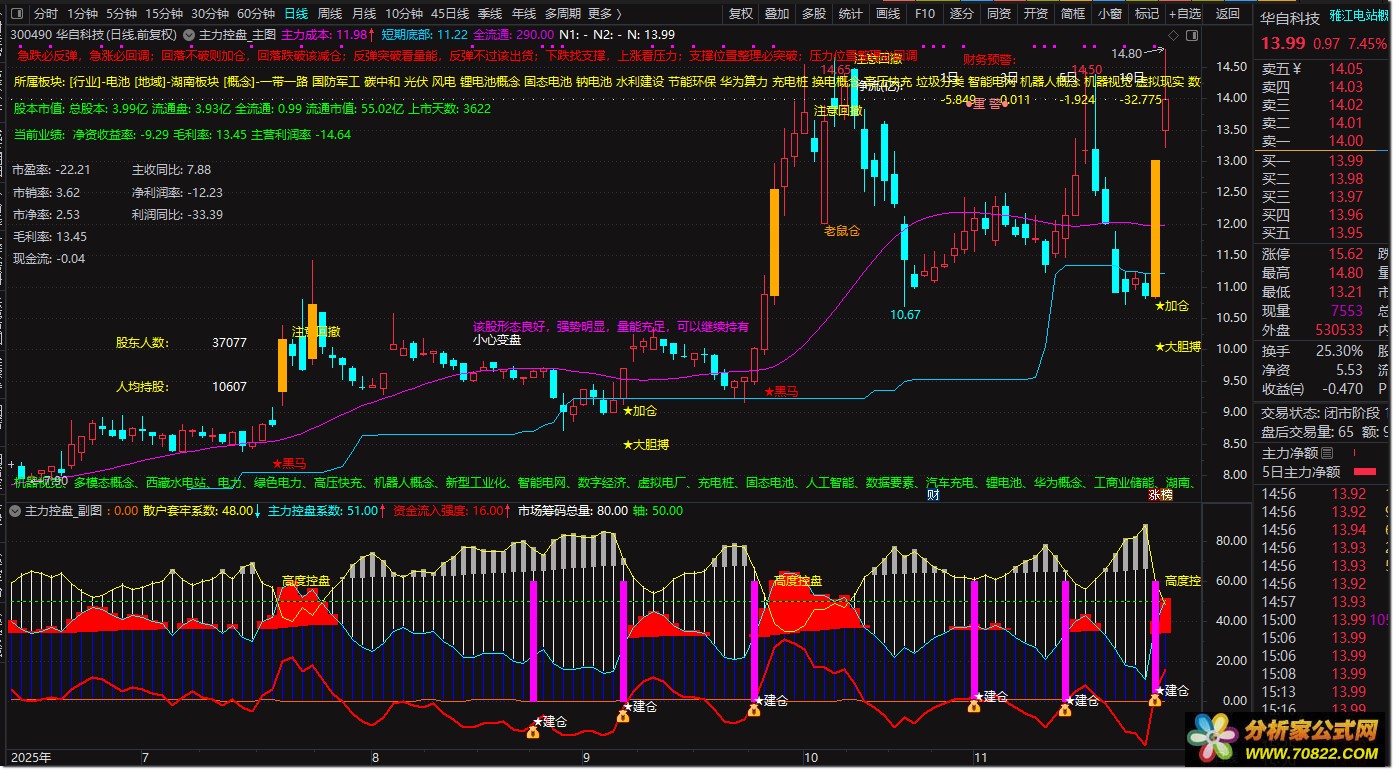Select the 60分钟 period tab
This screenshot has height=770, width=1395.
(x=256, y=14)
